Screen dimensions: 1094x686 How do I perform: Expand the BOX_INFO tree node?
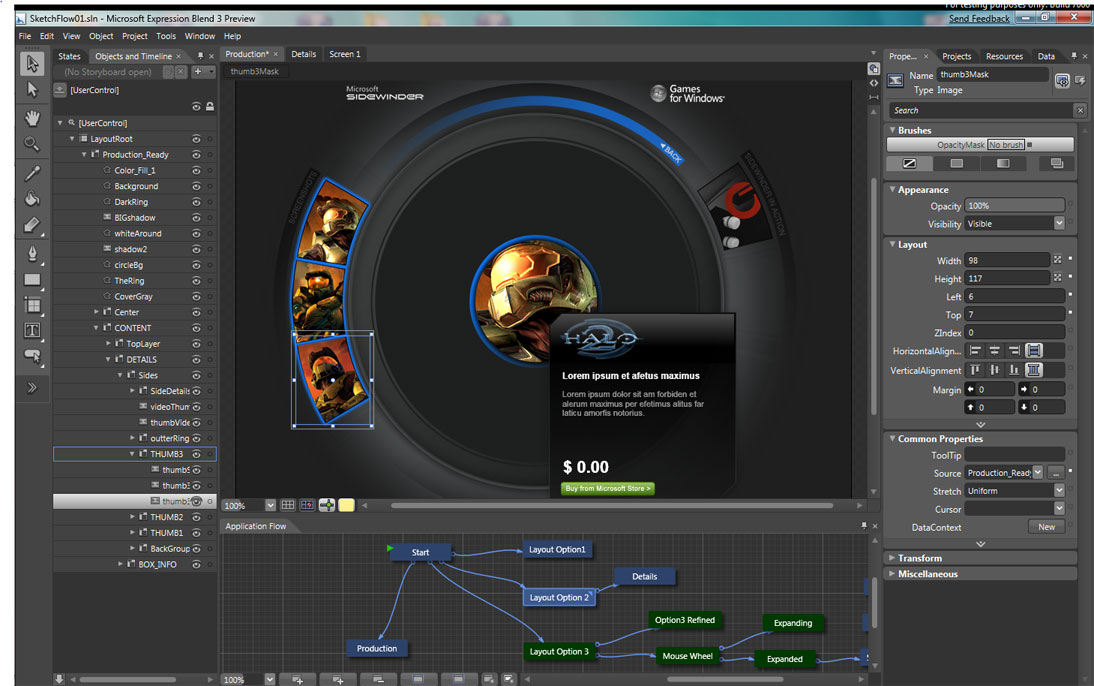(x=120, y=564)
